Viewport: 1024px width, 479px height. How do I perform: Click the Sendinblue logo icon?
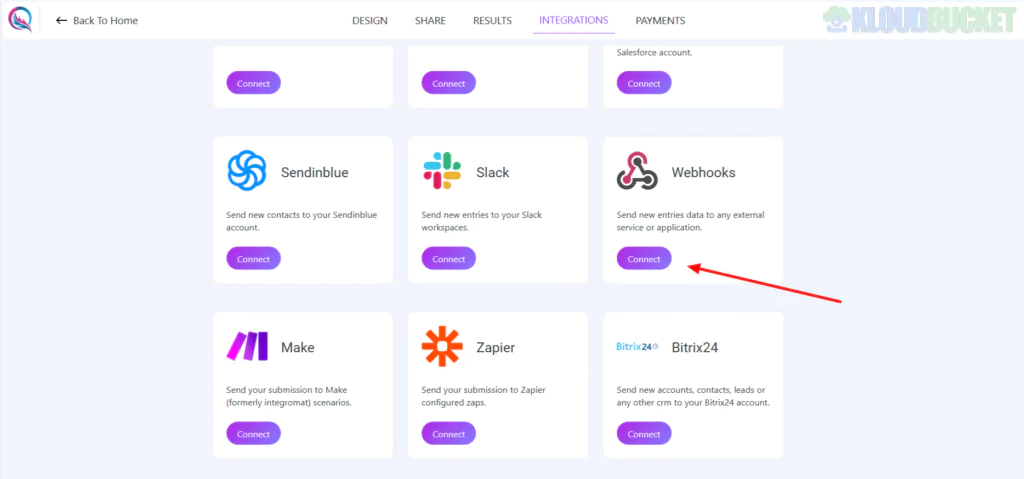247,171
